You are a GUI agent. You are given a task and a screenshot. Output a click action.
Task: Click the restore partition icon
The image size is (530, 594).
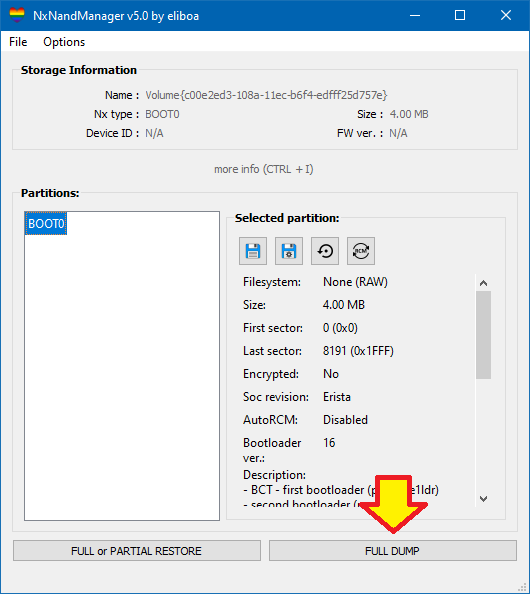(325, 251)
